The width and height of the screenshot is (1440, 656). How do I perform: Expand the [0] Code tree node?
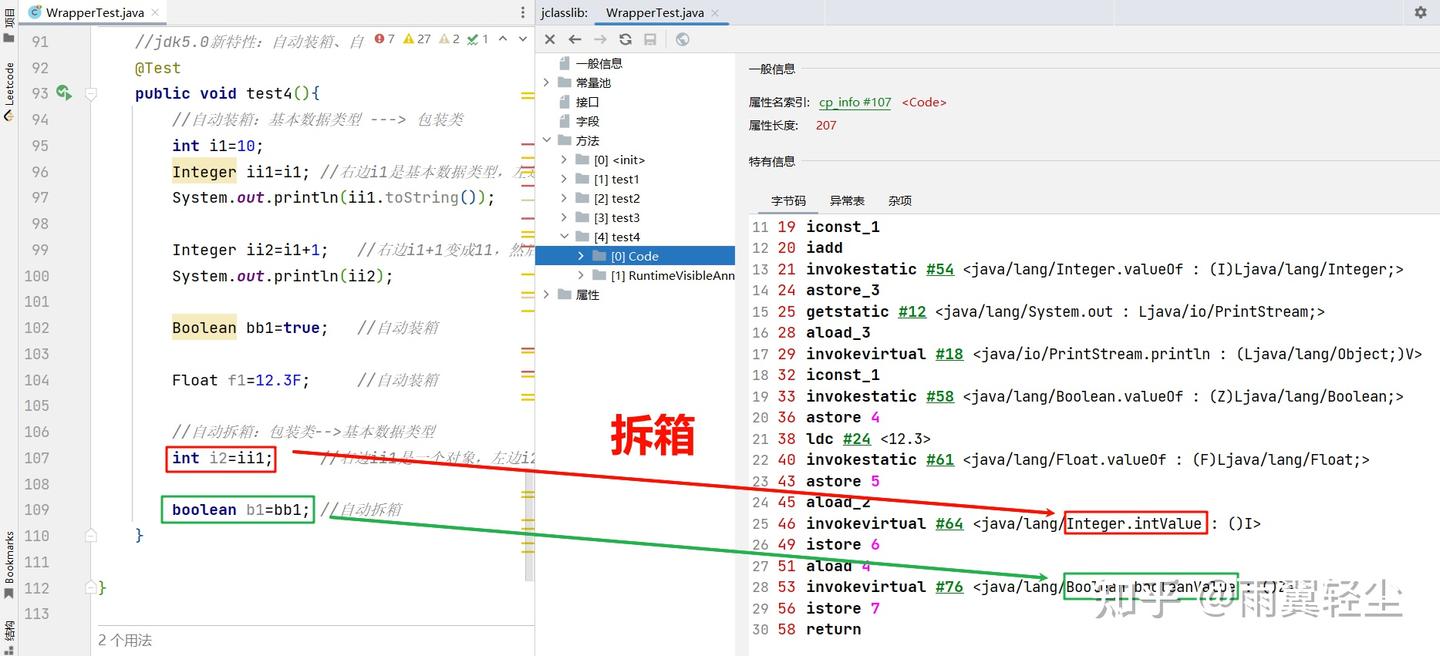[580, 255]
